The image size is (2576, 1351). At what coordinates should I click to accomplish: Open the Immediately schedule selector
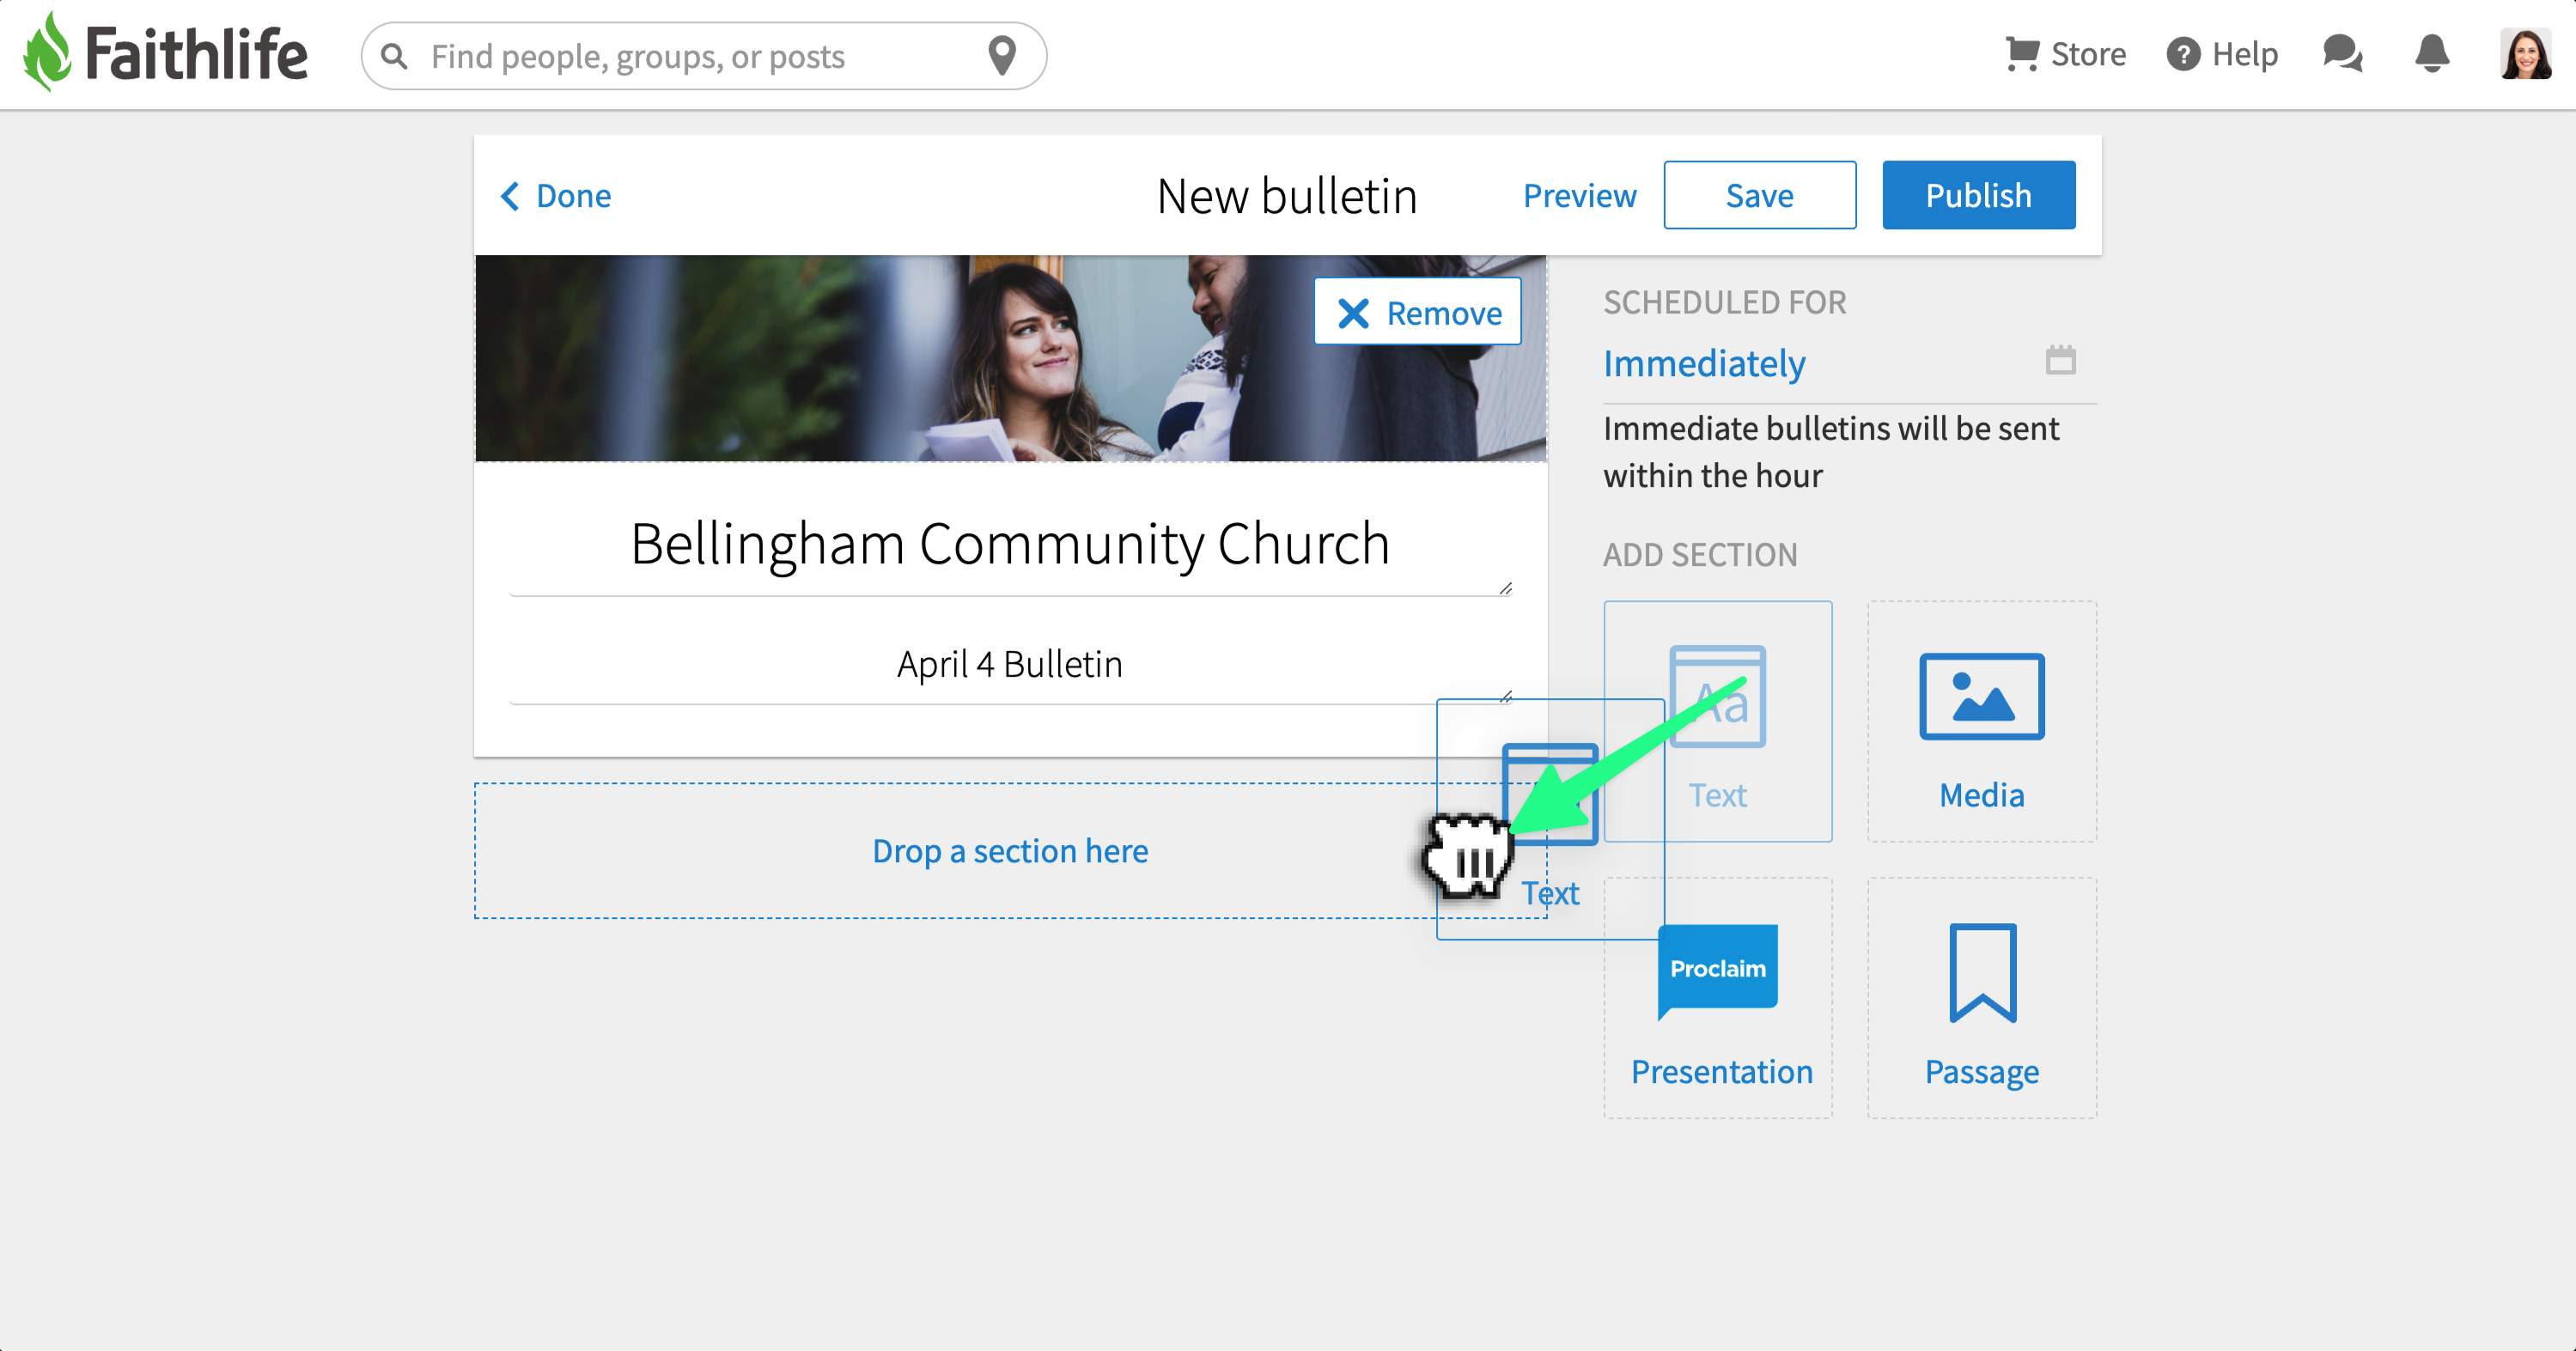[x=1704, y=364]
